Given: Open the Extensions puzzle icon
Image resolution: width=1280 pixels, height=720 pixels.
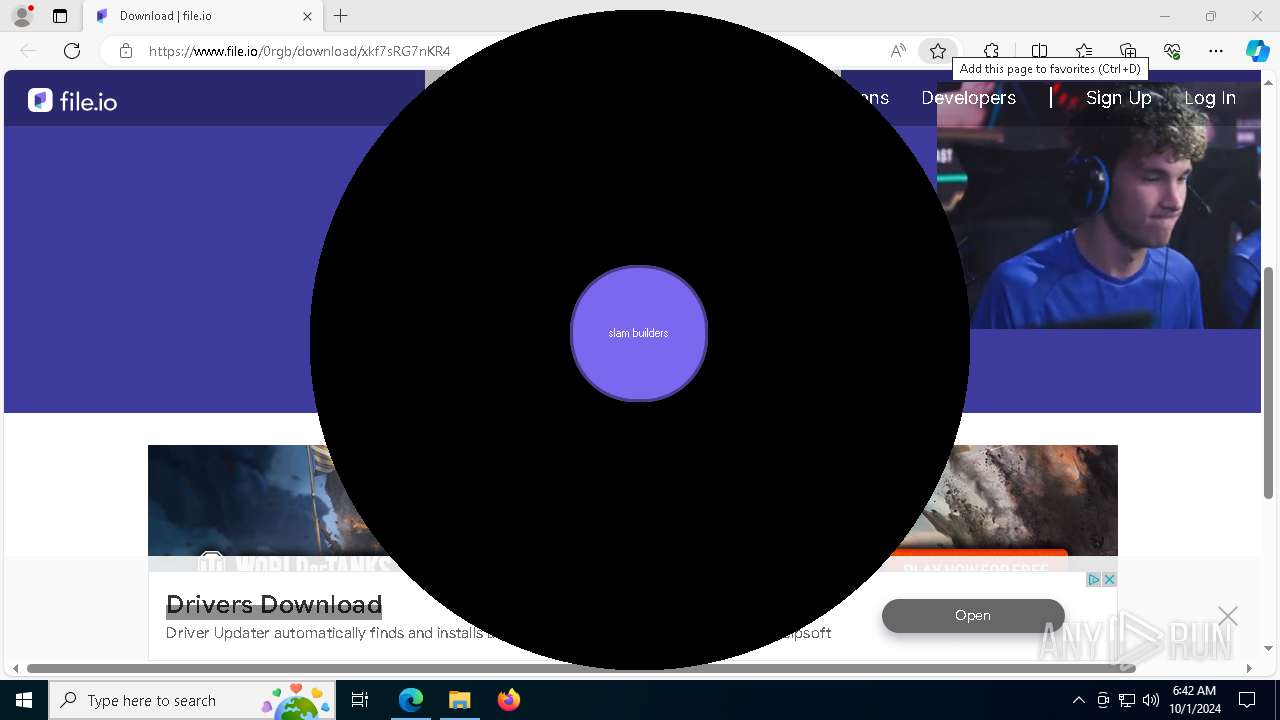Looking at the screenshot, I should click(991, 51).
